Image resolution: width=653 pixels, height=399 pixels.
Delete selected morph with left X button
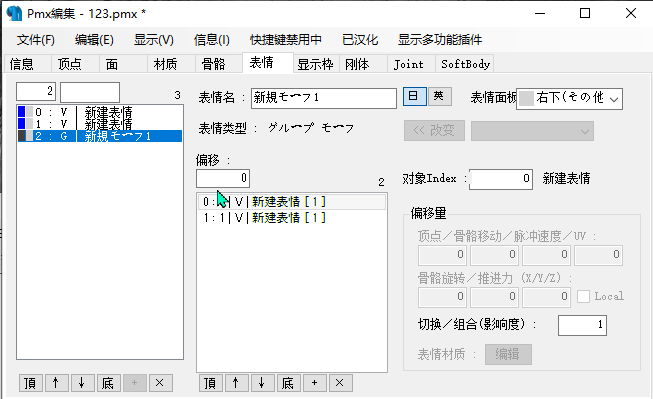pyautogui.click(x=160, y=383)
